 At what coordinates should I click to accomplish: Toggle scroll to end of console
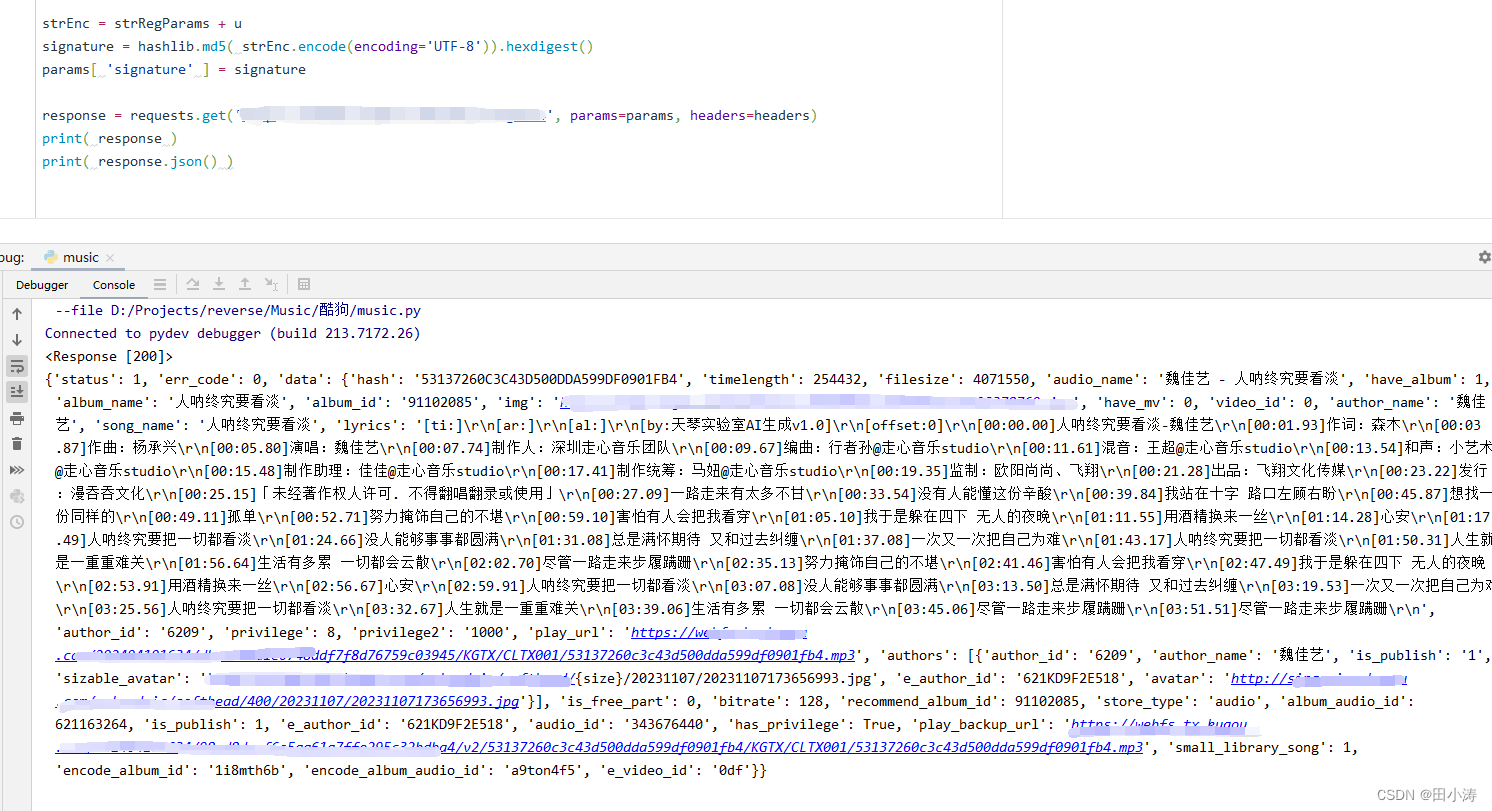coord(17,392)
